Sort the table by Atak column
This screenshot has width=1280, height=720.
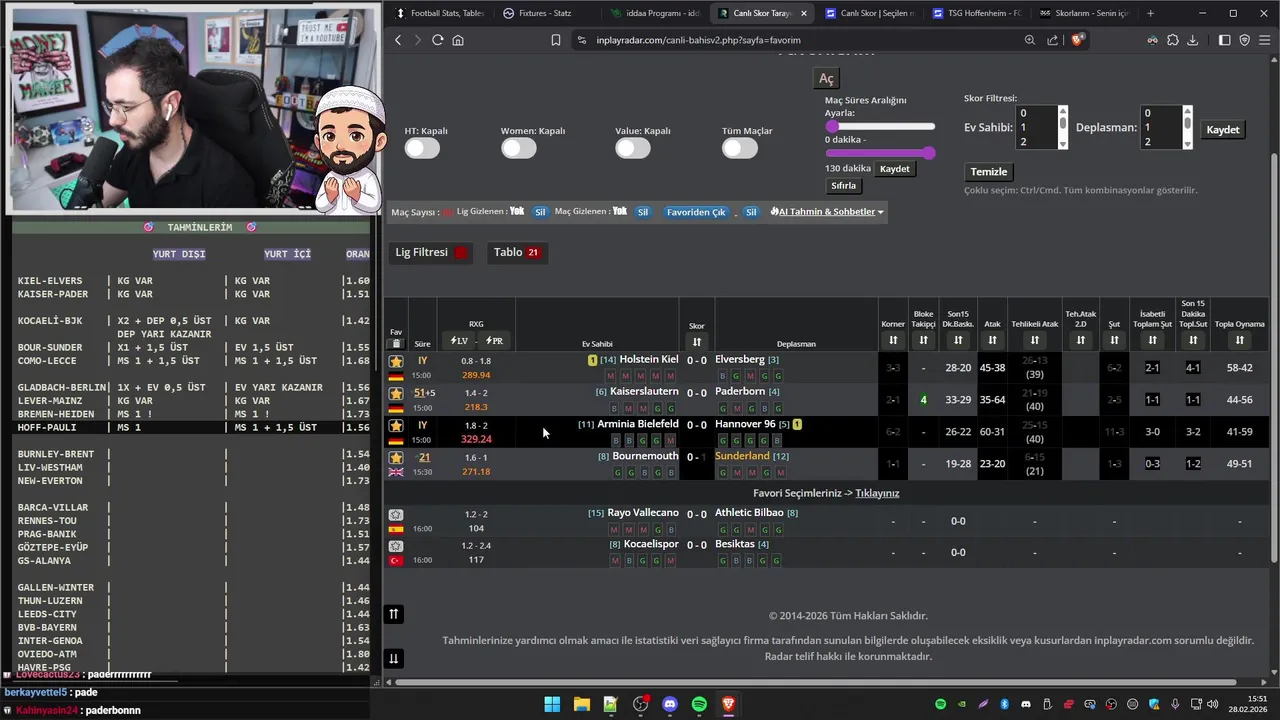(x=992, y=341)
